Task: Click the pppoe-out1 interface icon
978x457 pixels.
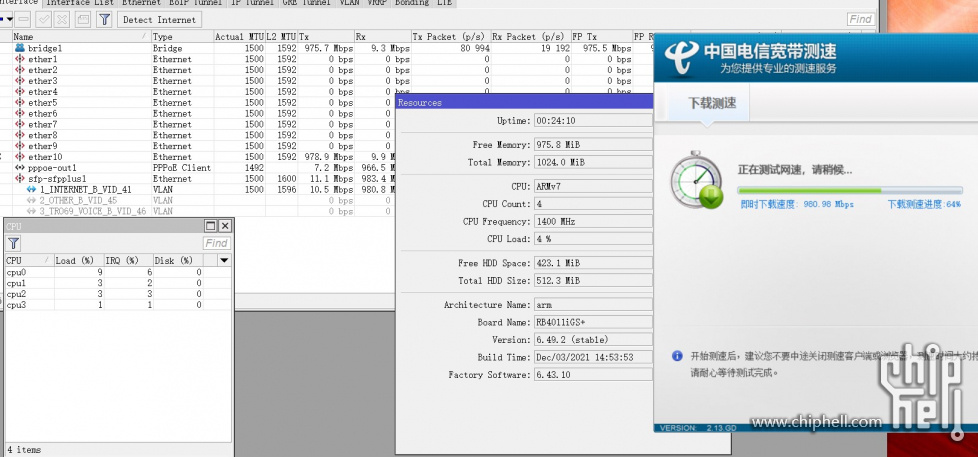Action: (x=20, y=168)
